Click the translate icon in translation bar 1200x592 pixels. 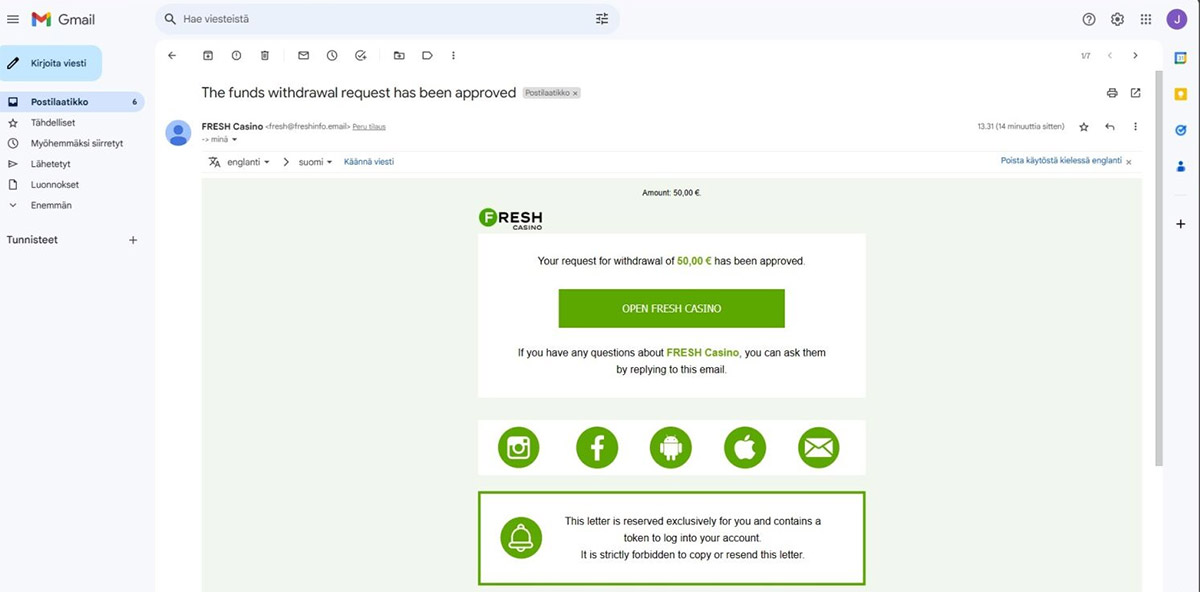(x=214, y=161)
